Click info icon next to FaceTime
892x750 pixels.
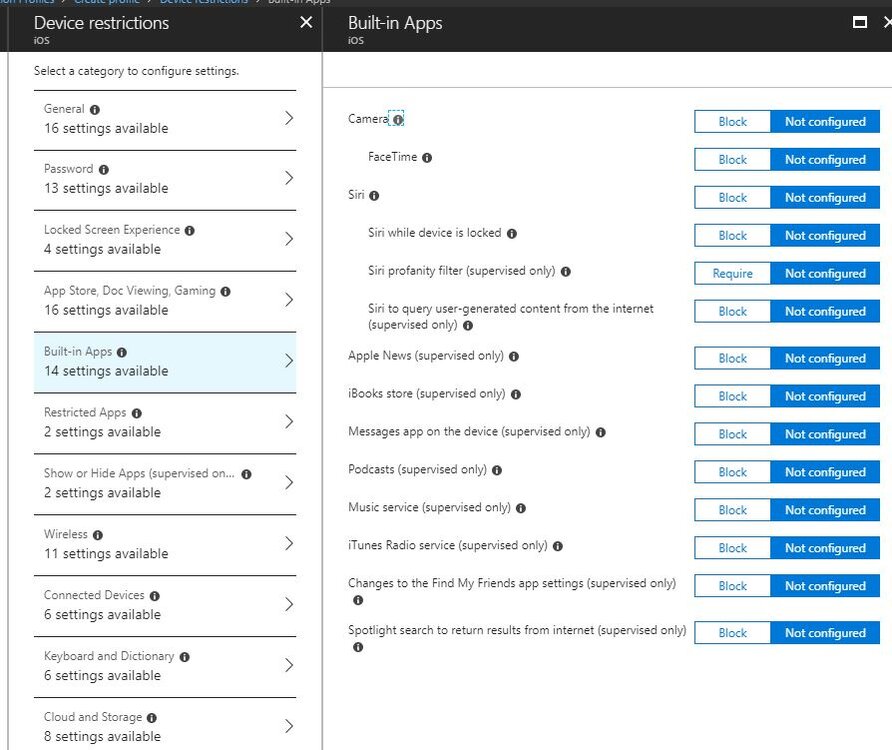pyautogui.click(x=427, y=158)
